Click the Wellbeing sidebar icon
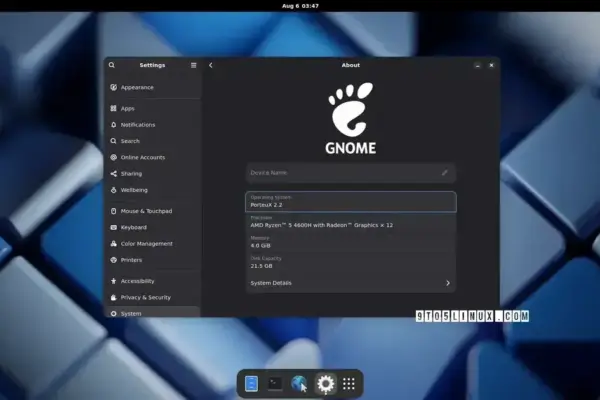This screenshot has width=600, height=400. (x=114, y=190)
